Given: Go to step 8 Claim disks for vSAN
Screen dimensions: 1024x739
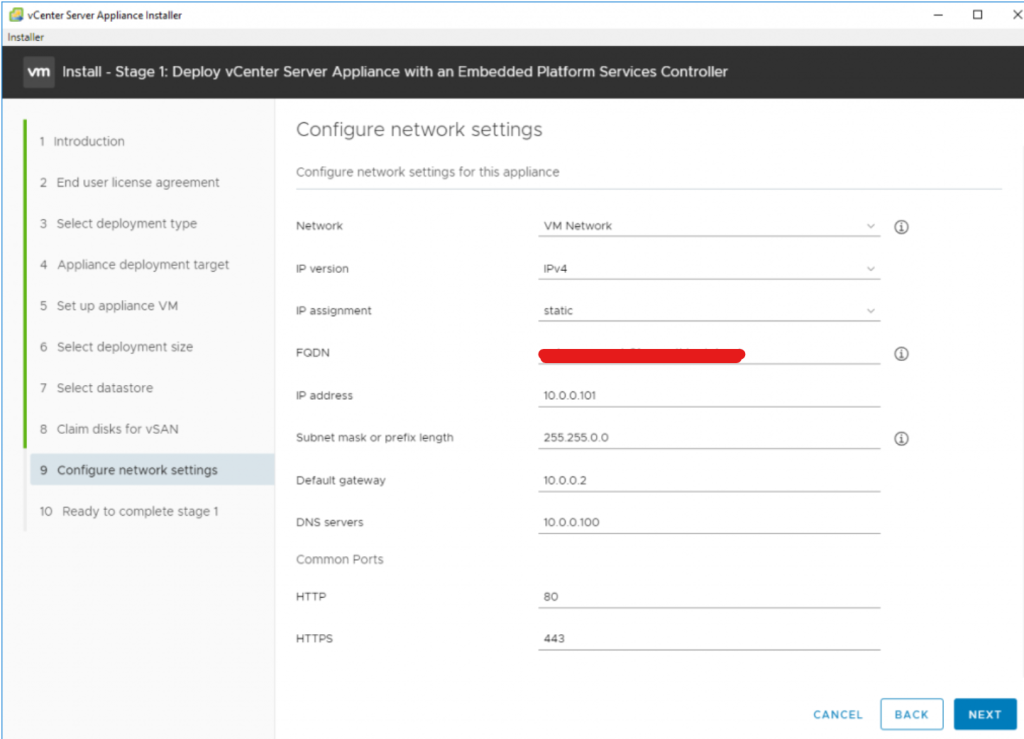Looking at the screenshot, I should click(109, 429).
